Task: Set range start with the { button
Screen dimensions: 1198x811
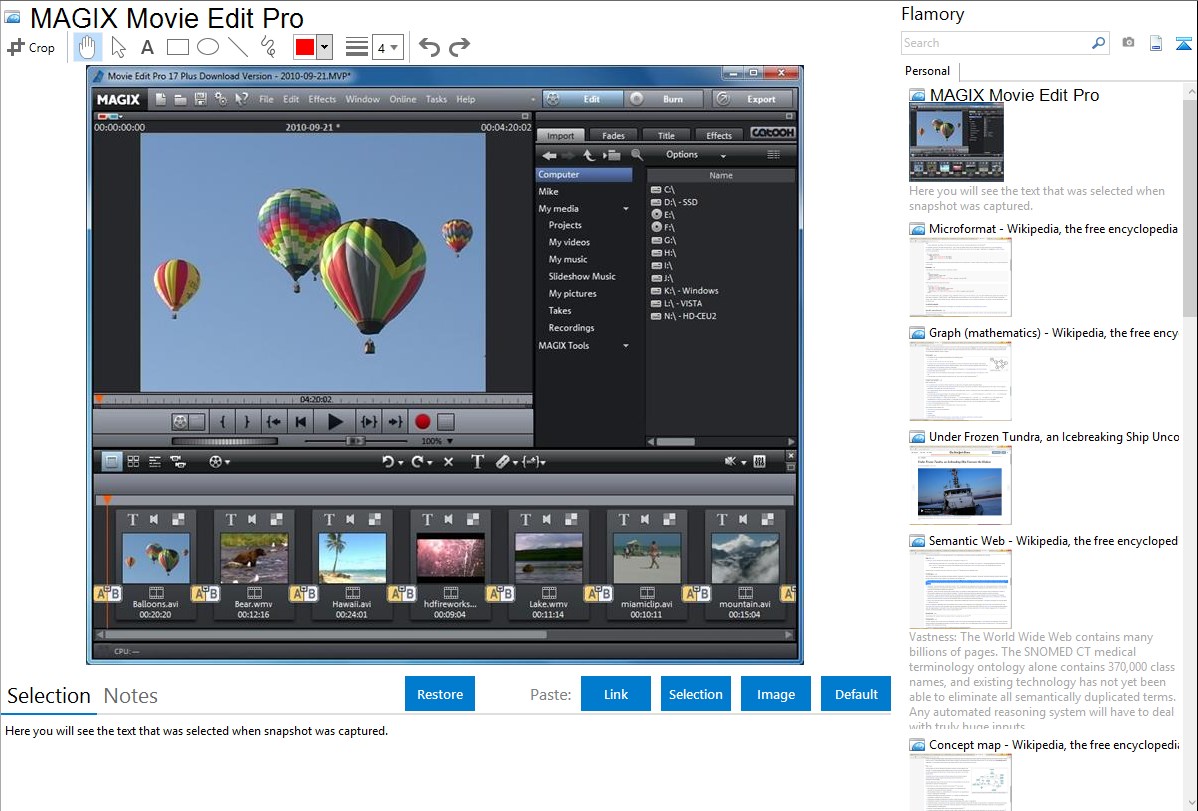Action: (x=222, y=421)
